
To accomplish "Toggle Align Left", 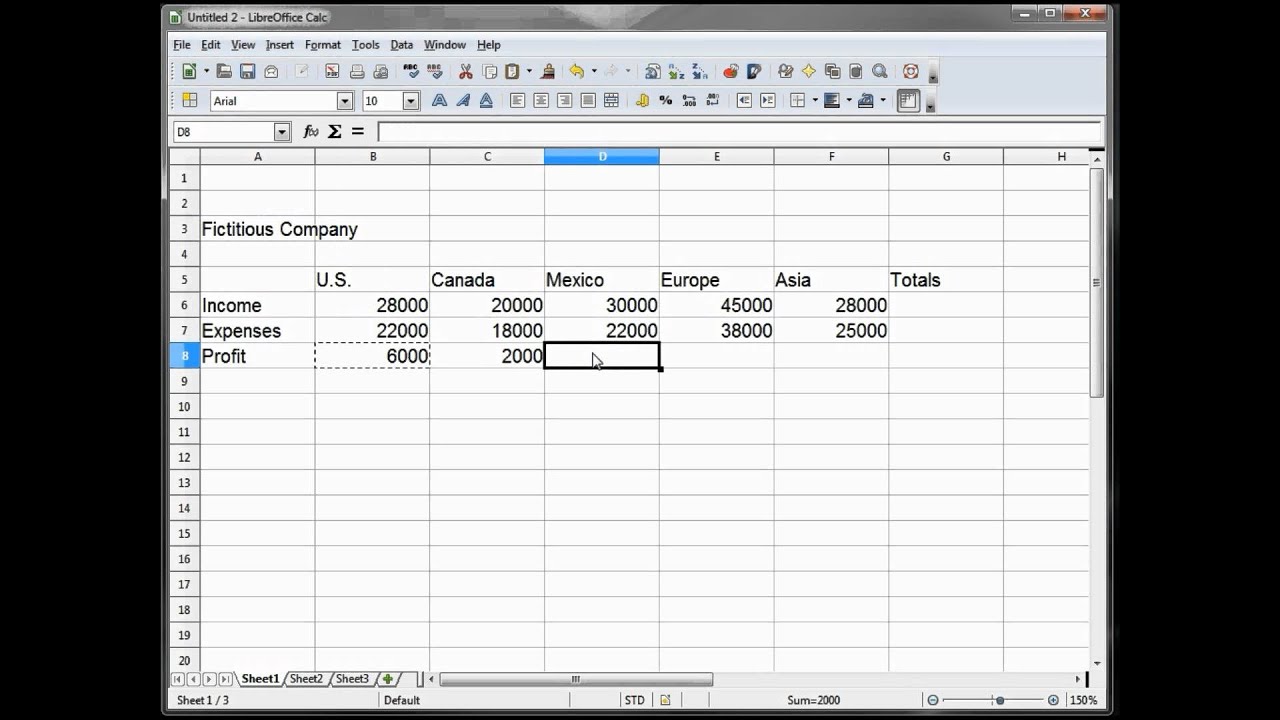I will point(517,101).
